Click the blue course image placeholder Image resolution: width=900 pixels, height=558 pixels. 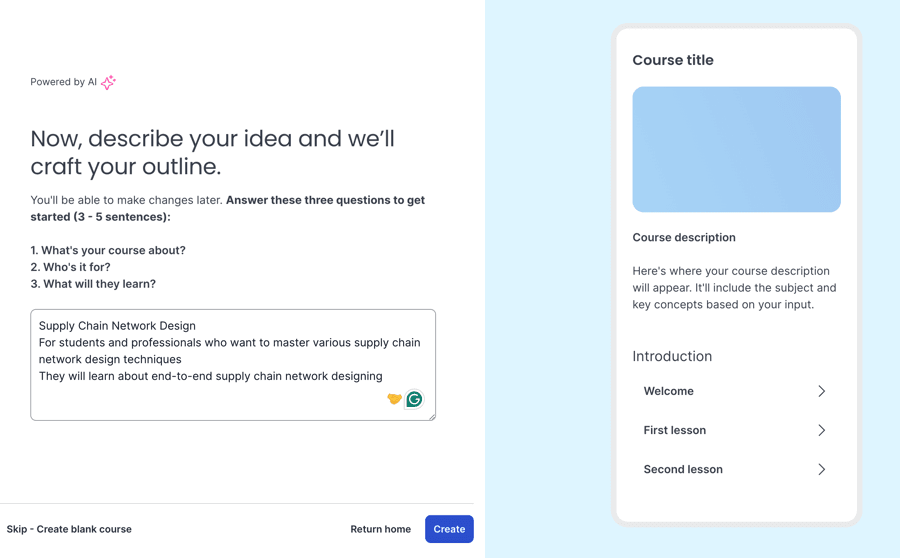[x=736, y=149]
